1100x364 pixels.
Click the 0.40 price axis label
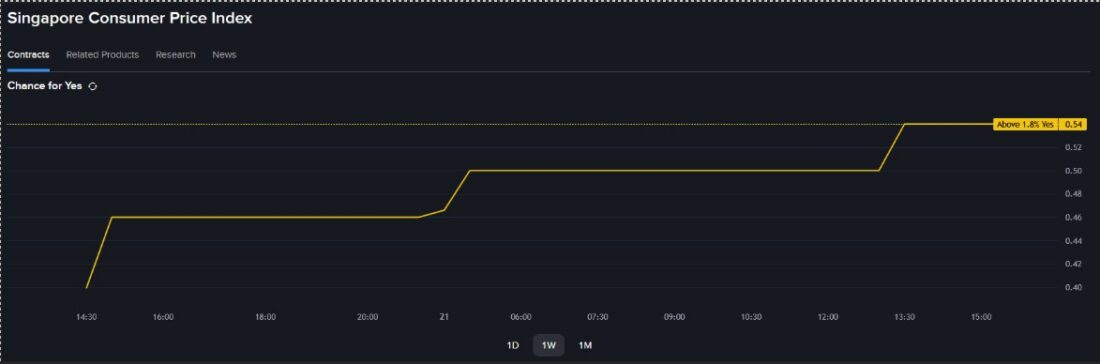point(1073,288)
